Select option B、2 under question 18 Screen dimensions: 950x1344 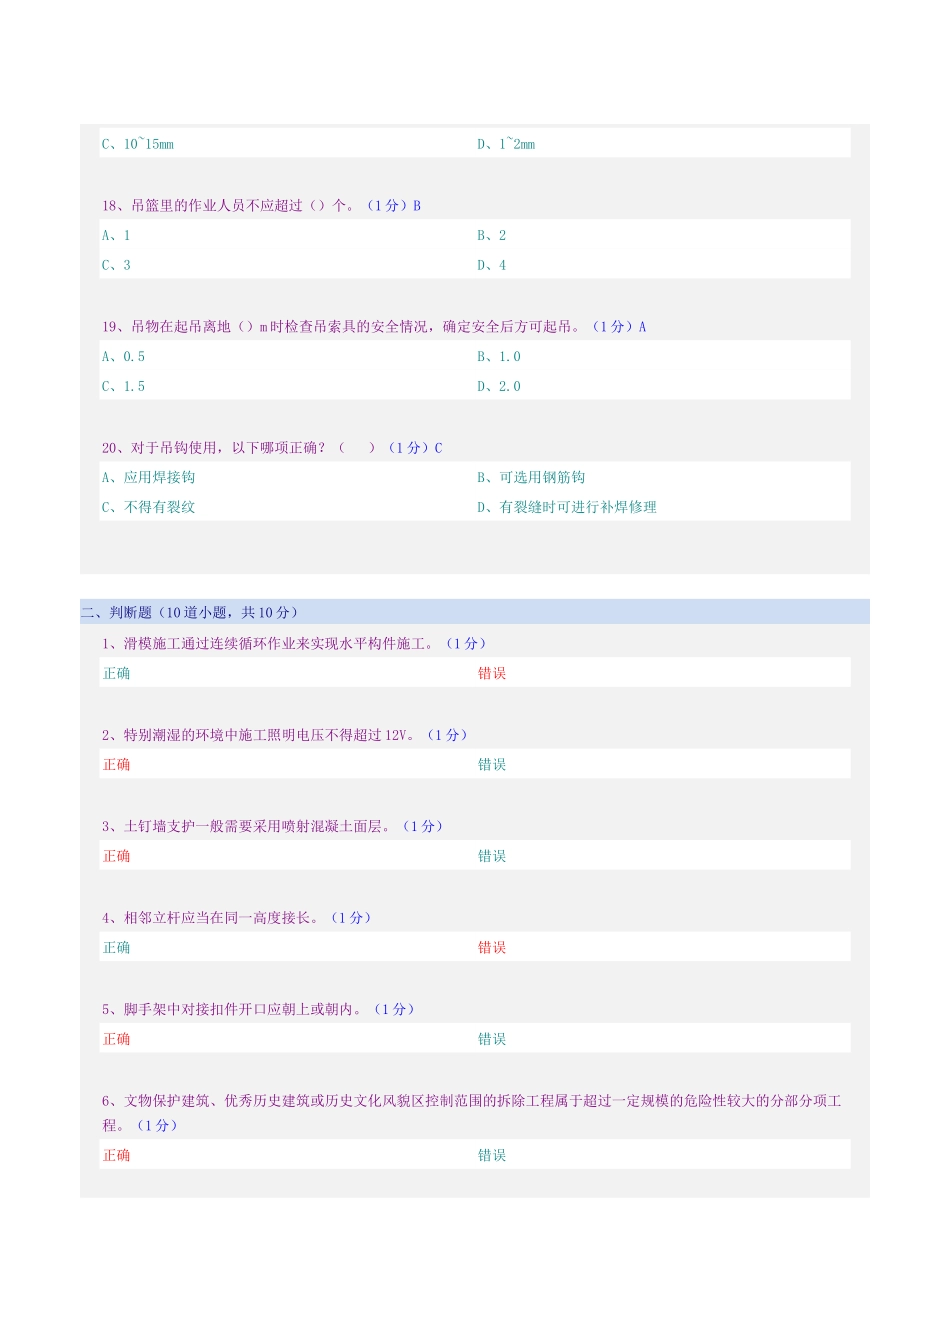492,236
